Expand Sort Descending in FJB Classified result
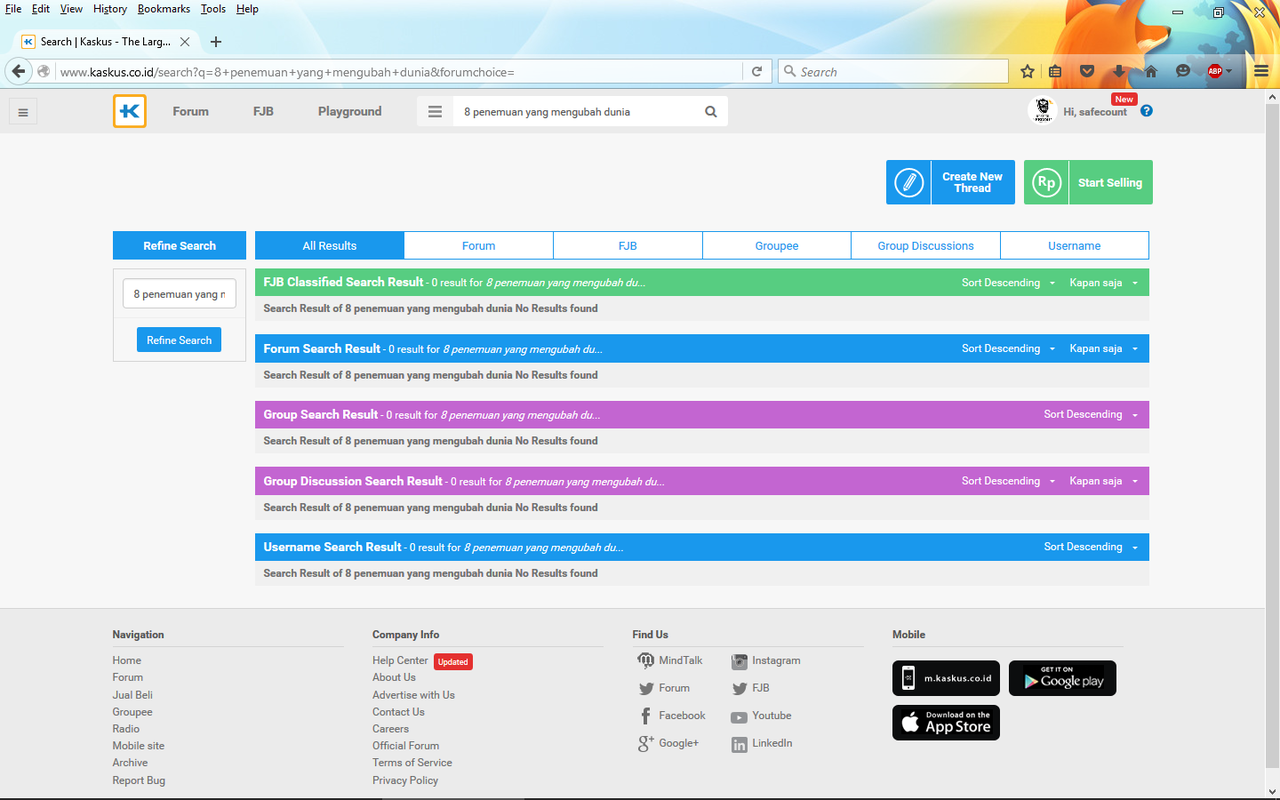 pos(1008,283)
